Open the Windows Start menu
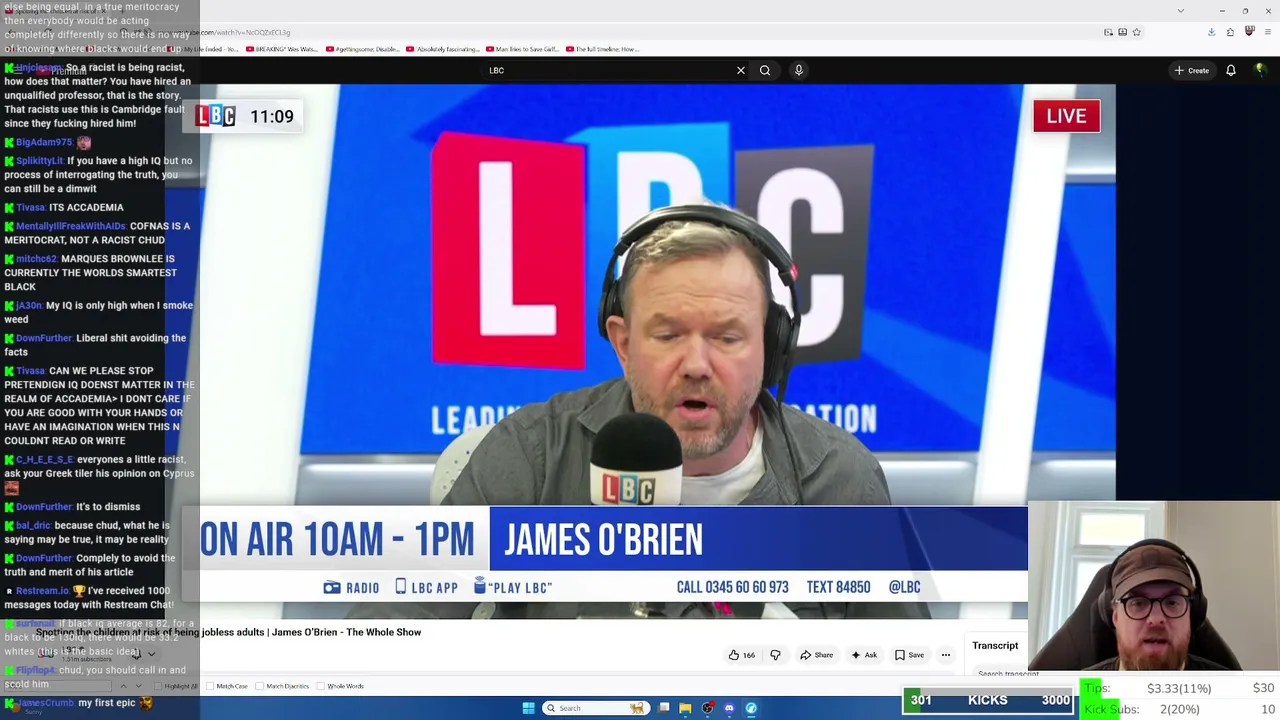Viewport: 1280px width, 720px height. point(528,708)
